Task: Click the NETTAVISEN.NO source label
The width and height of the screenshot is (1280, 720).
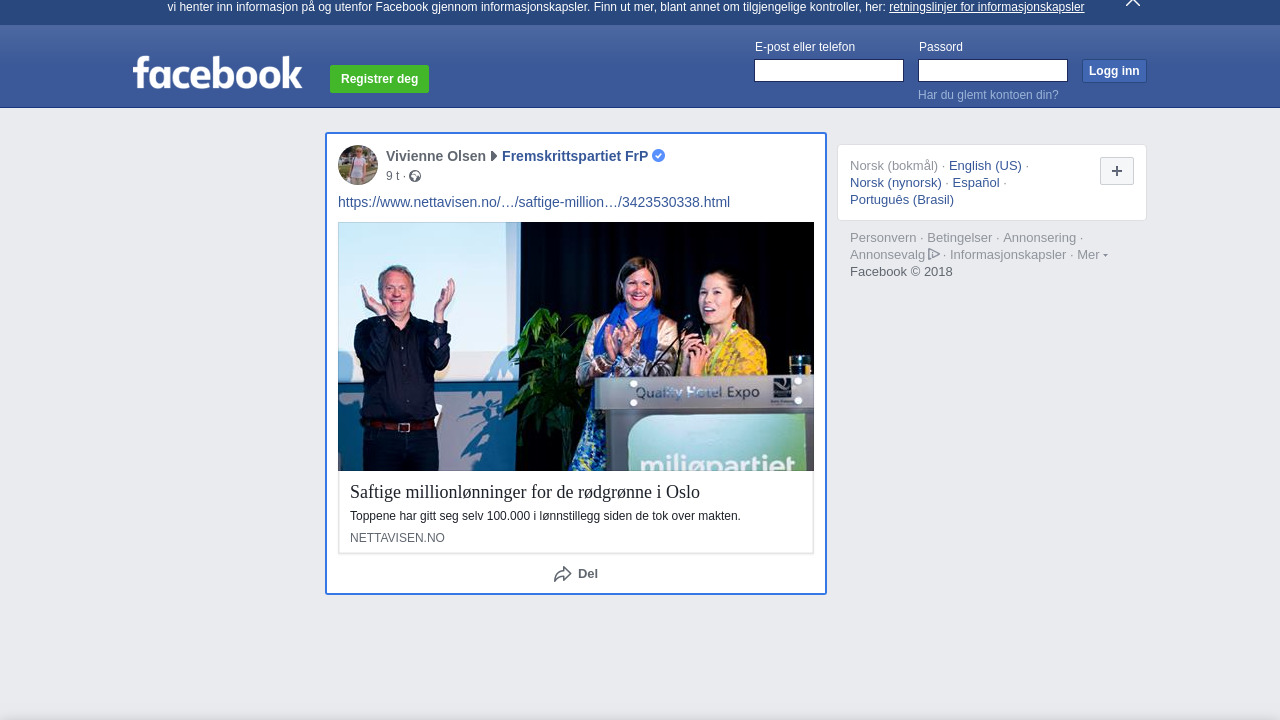Action: 397,538
